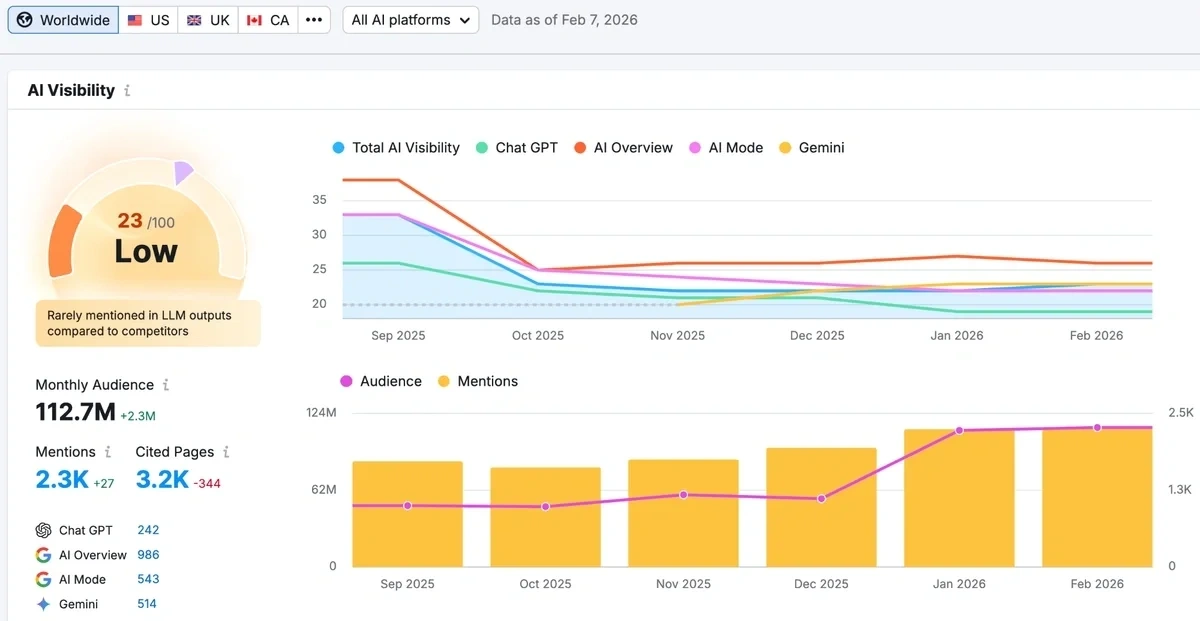
Task: Click the Dec 2025 audience data point
Action: [821, 498]
